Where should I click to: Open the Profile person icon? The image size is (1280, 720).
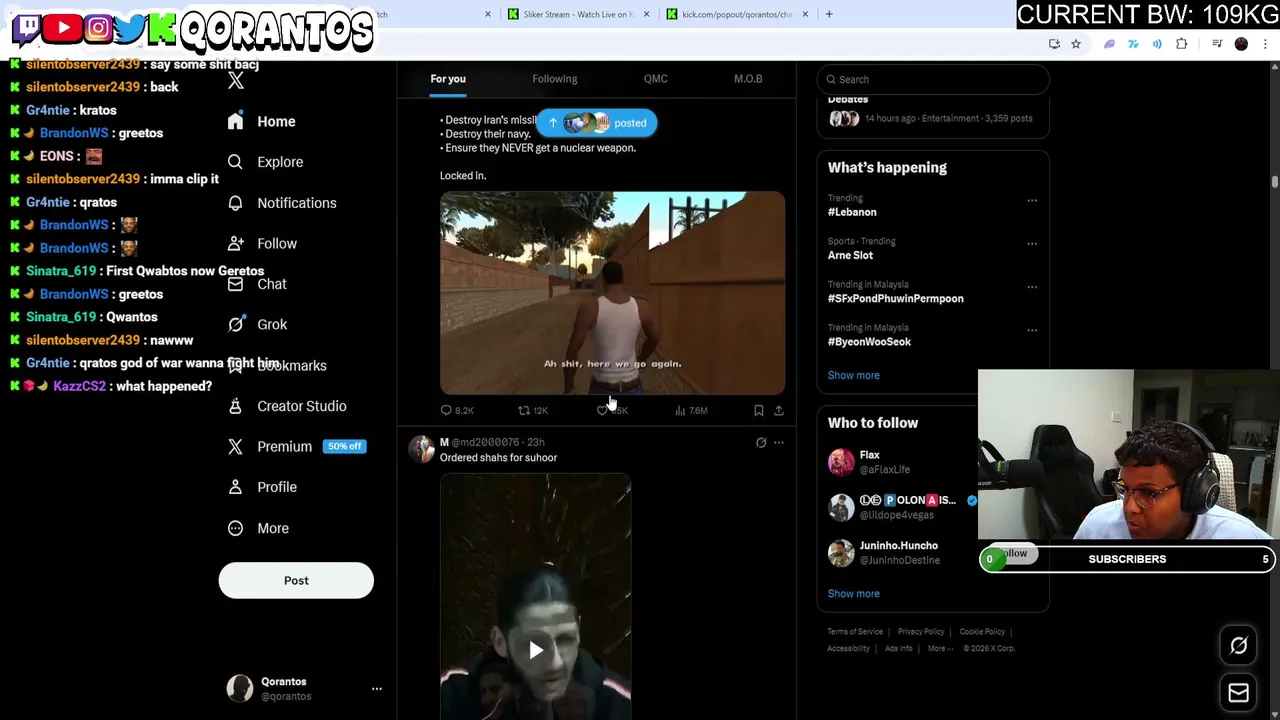coord(235,487)
